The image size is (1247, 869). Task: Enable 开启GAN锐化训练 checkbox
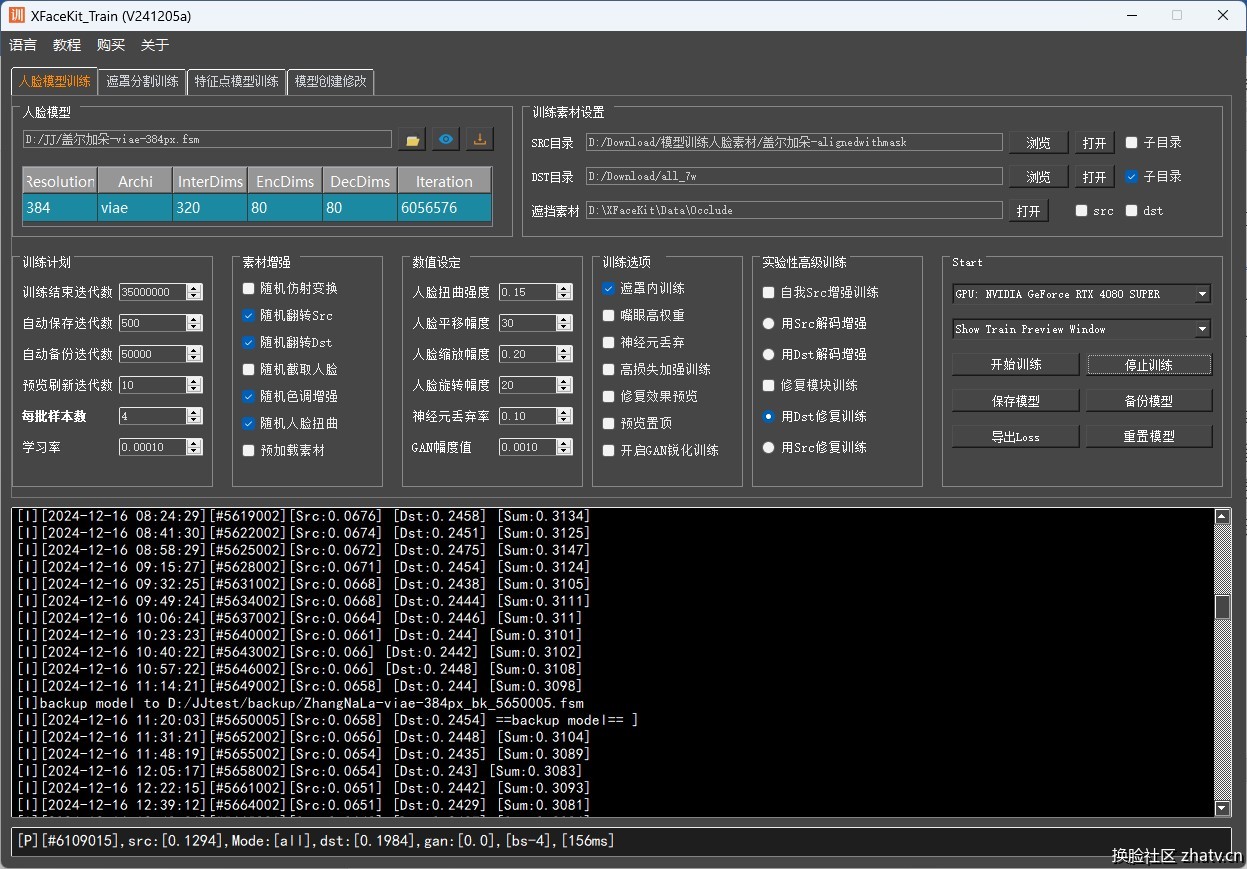(x=608, y=450)
